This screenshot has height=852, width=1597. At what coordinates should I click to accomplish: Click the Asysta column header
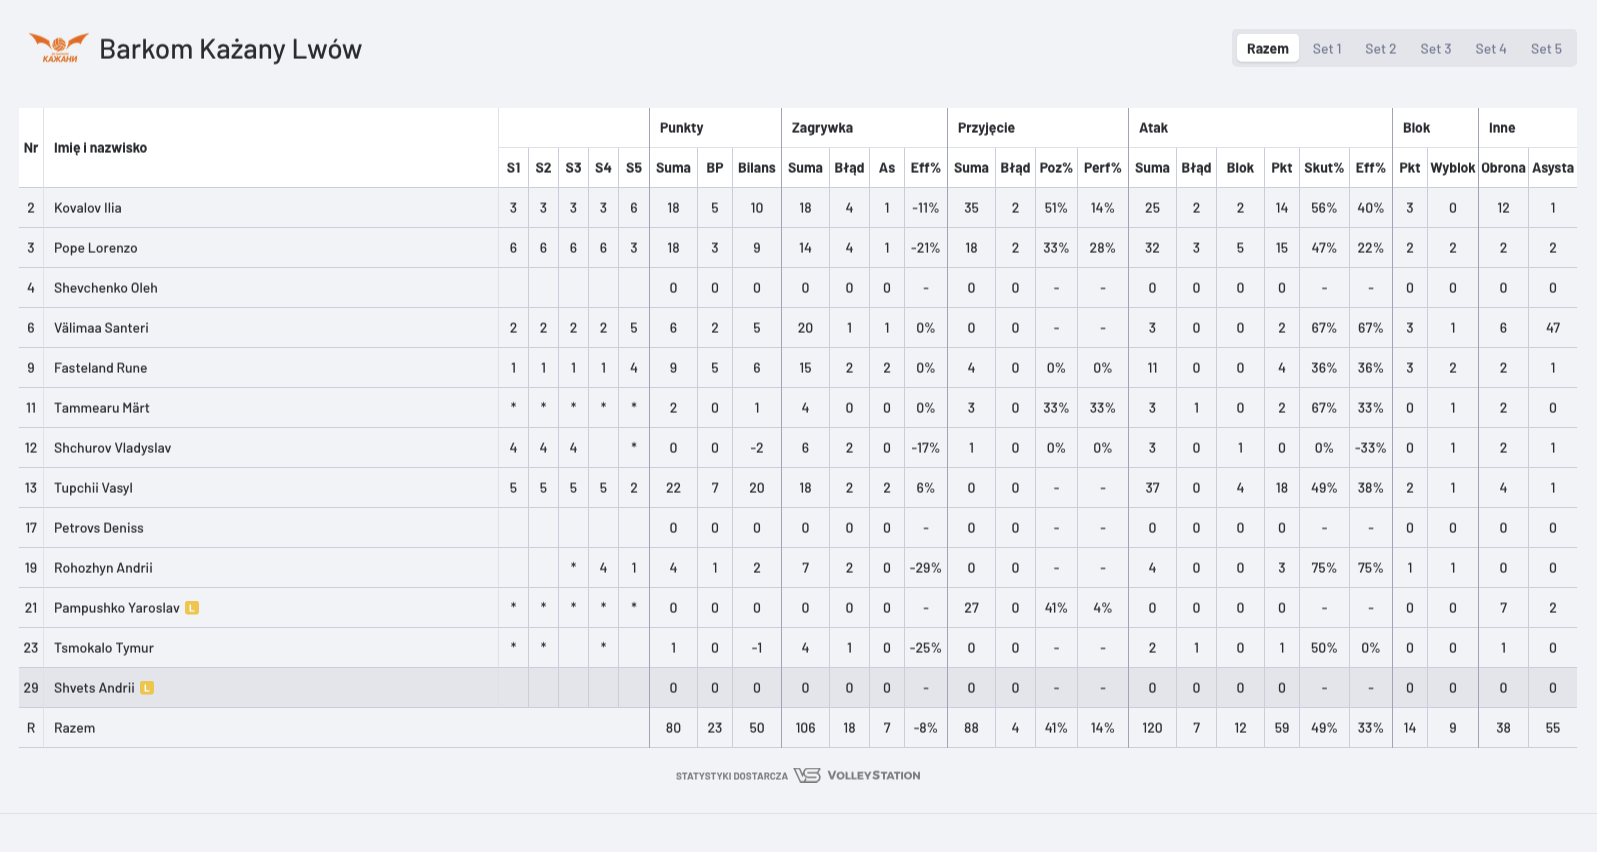1553,168
